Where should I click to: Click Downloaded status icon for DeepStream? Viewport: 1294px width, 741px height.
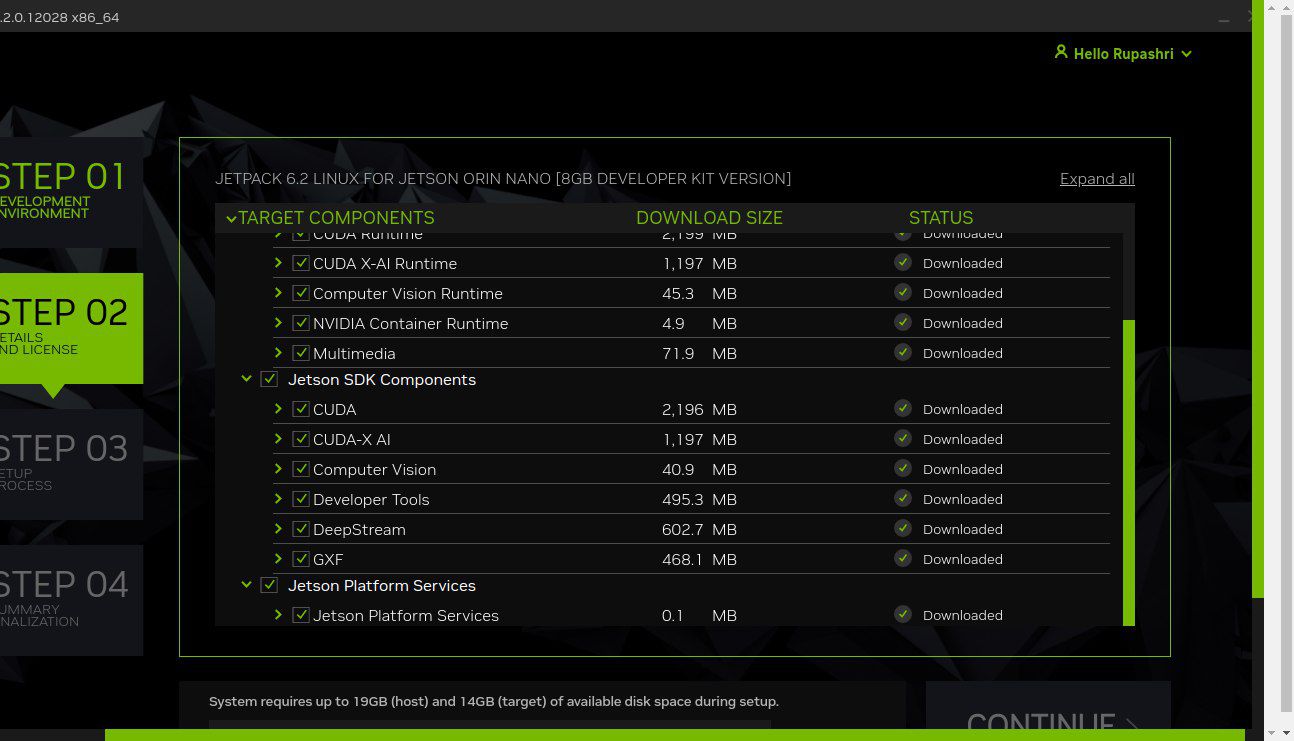[x=903, y=528]
